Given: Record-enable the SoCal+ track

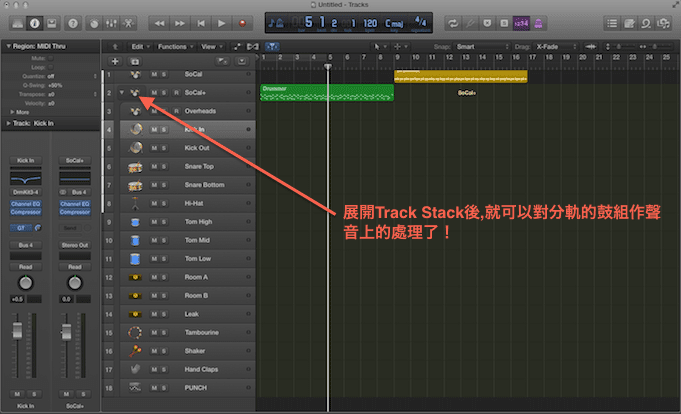Looking at the screenshot, I should coord(176,93).
